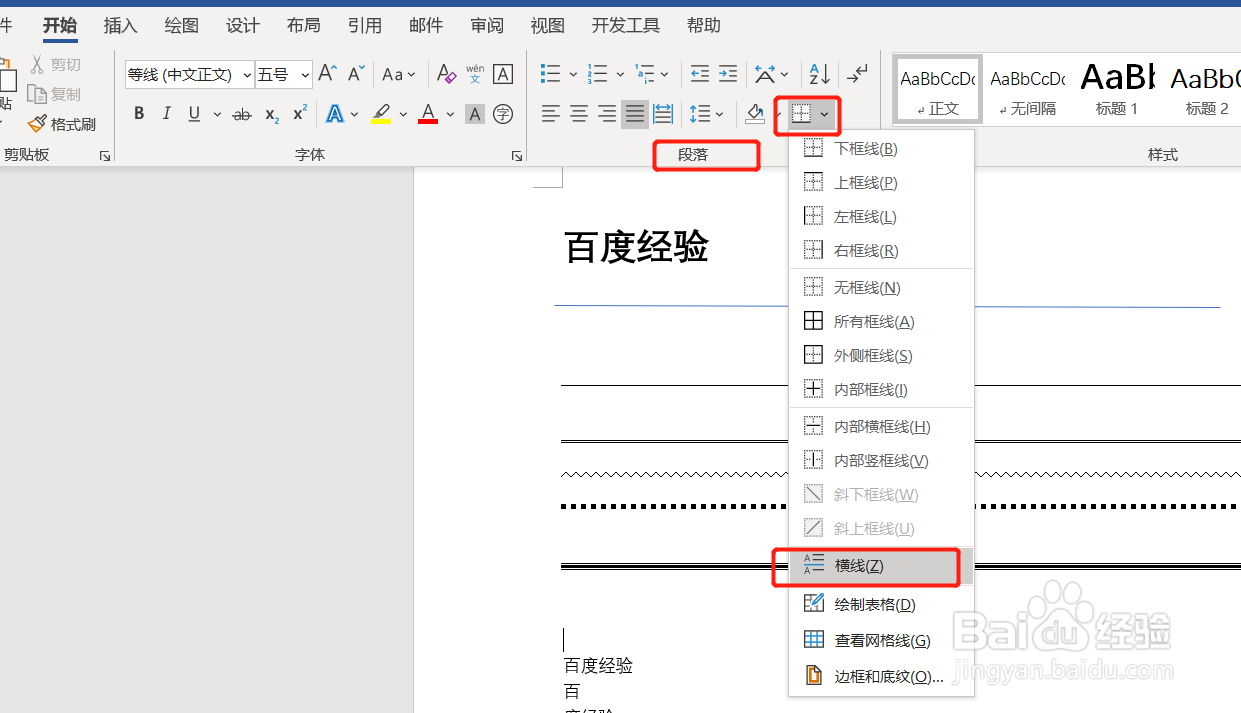Click the Cut (剪切) button
1241x713 pixels.
click(x=54, y=64)
